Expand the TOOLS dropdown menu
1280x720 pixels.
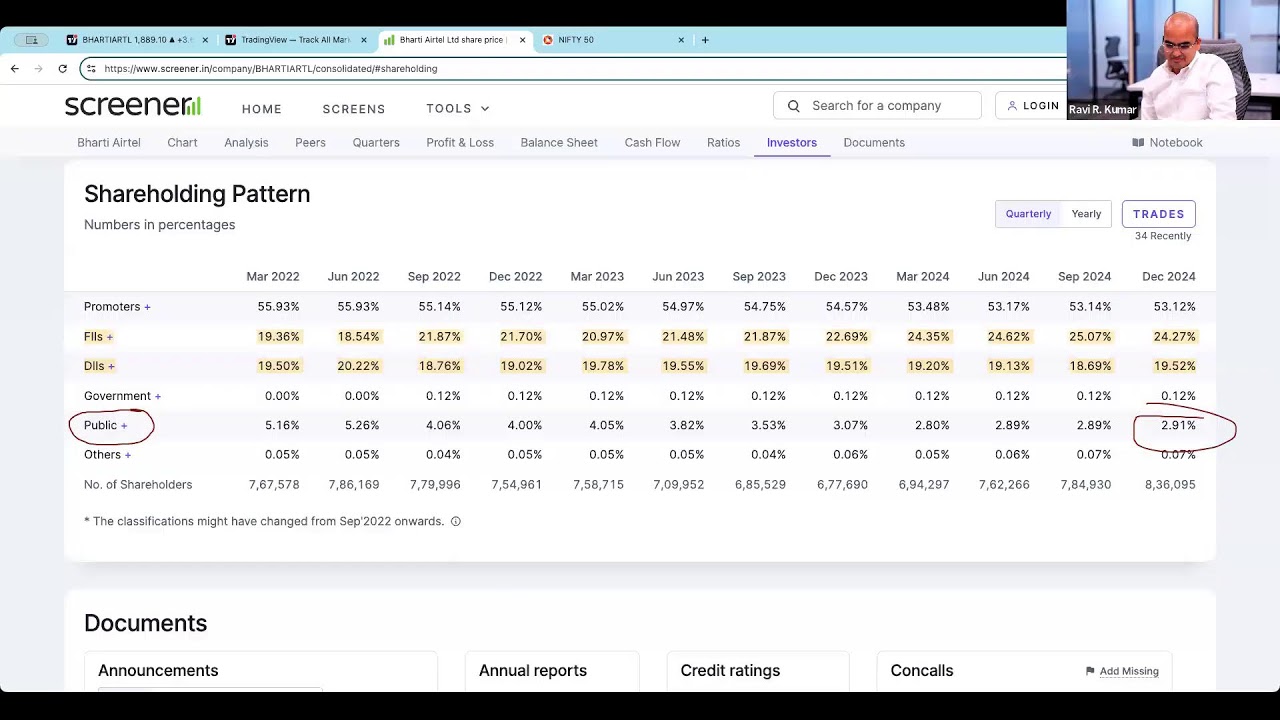point(458,108)
